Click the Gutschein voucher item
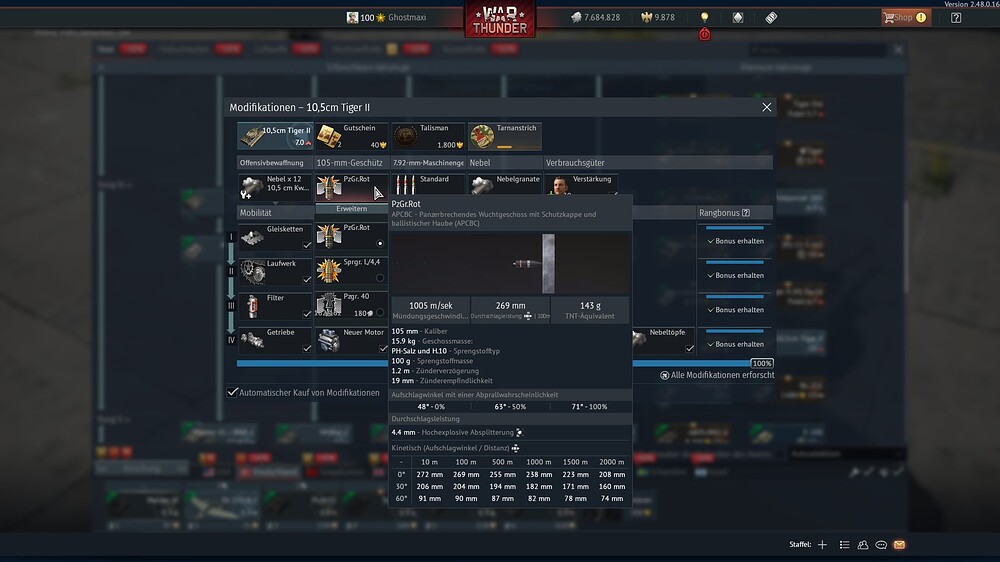Screen dimensions: 1000x562 (351, 136)
